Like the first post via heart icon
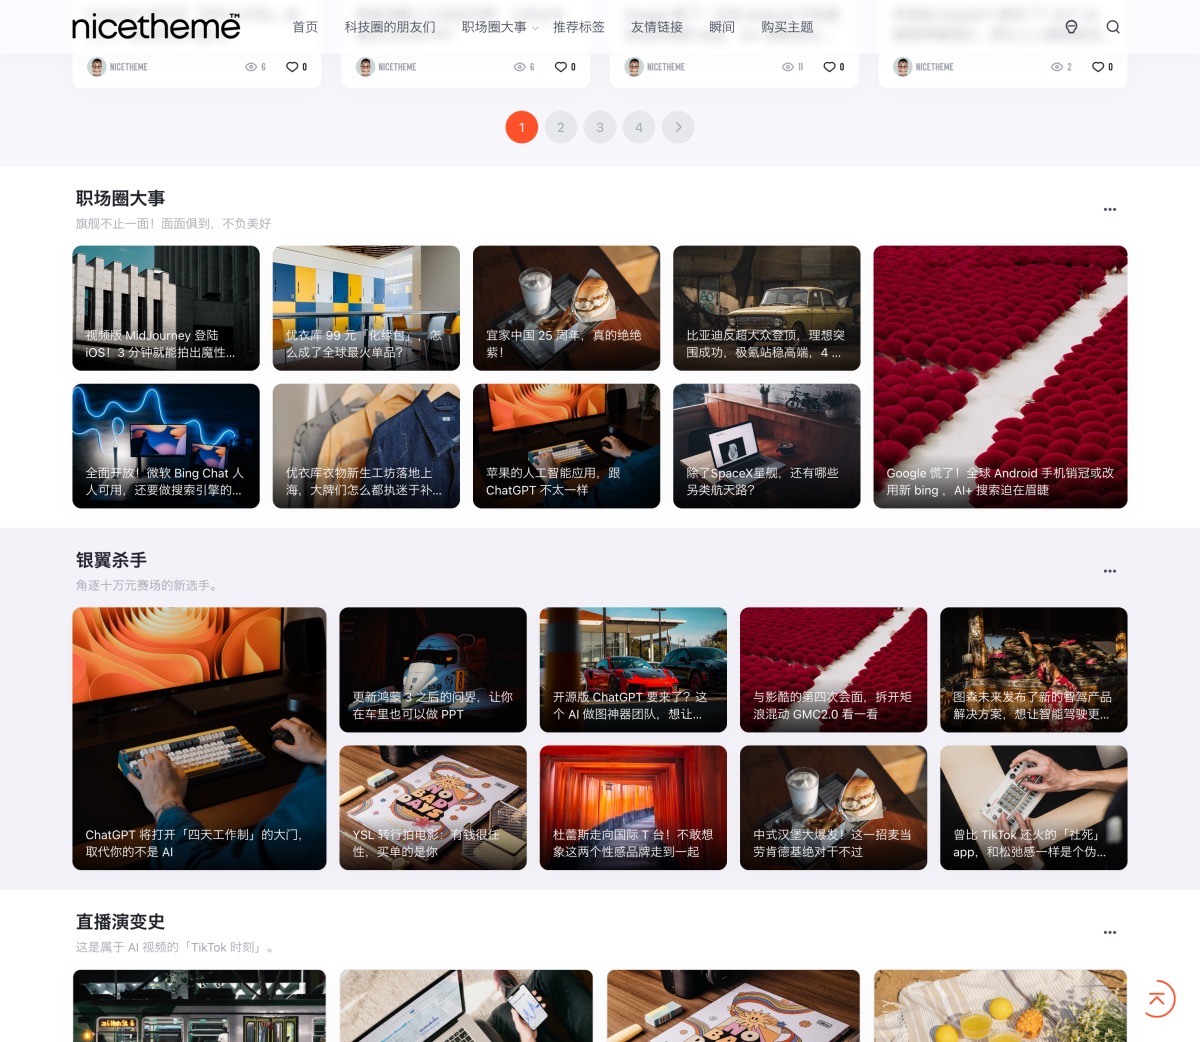 point(292,67)
